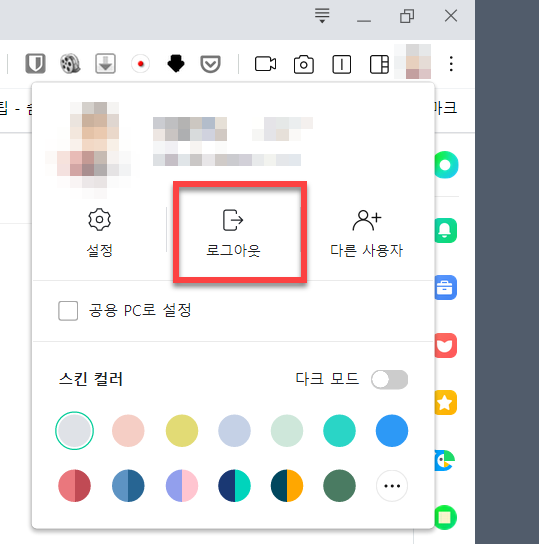Open the blue briefcase sidebar icon

pyautogui.click(x=446, y=288)
